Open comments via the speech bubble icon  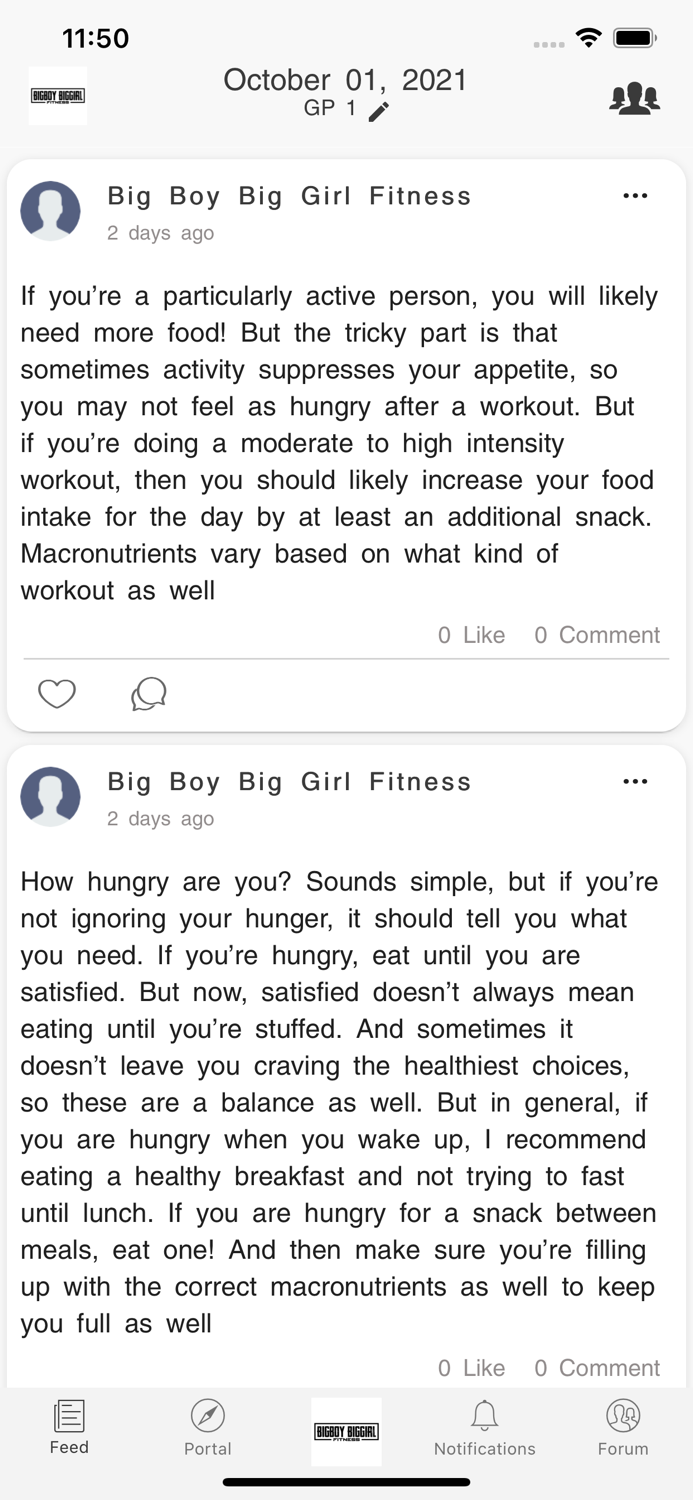(148, 693)
